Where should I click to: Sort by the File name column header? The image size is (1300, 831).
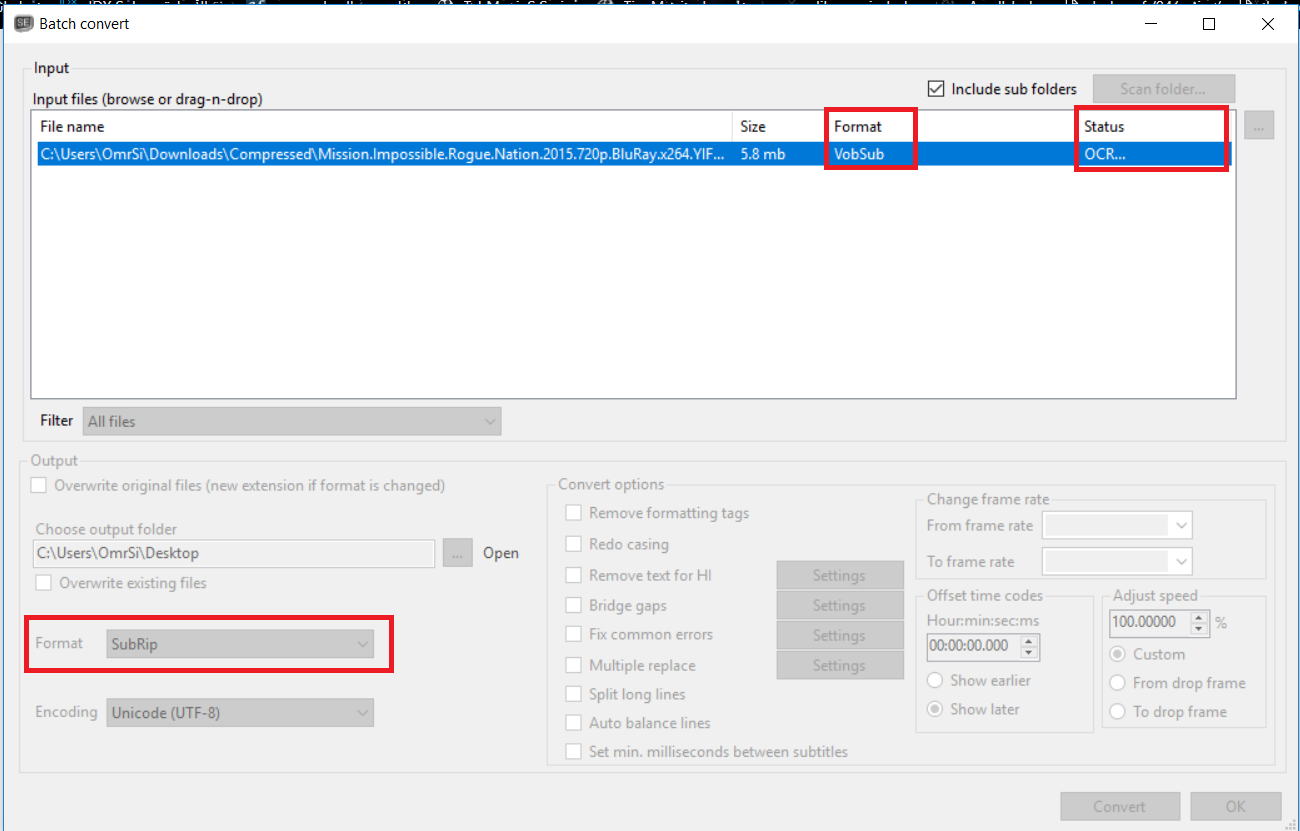(383, 126)
